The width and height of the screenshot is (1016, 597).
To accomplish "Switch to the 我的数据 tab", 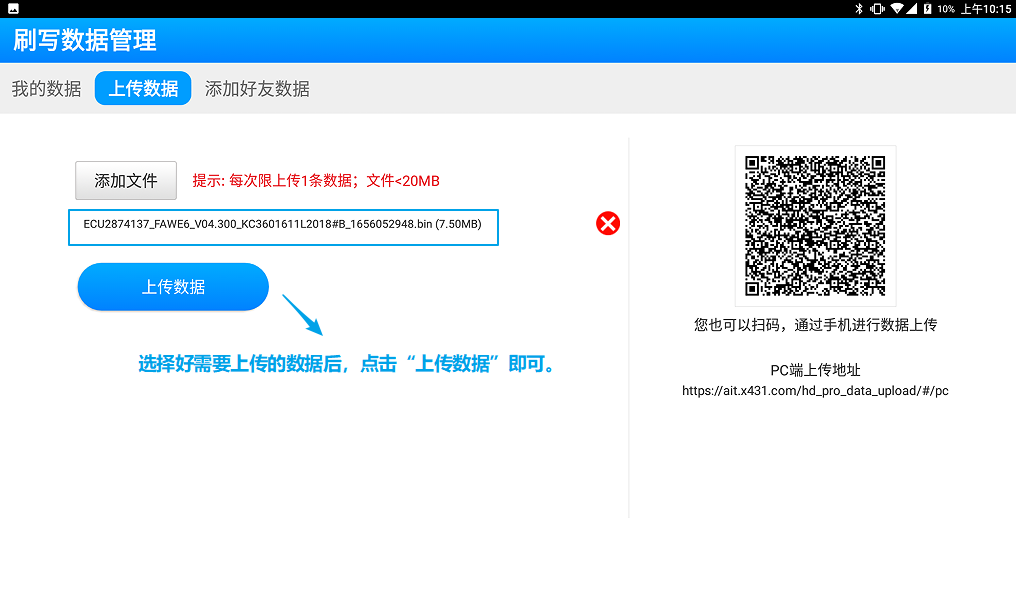I will click(47, 89).
